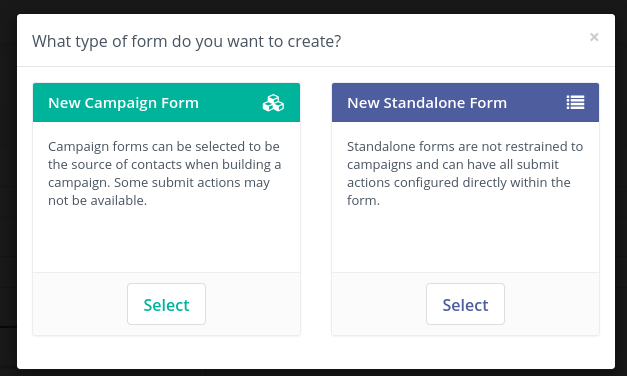Click empty white space below campaign description
Screen dimensions: 627x376
166,240
